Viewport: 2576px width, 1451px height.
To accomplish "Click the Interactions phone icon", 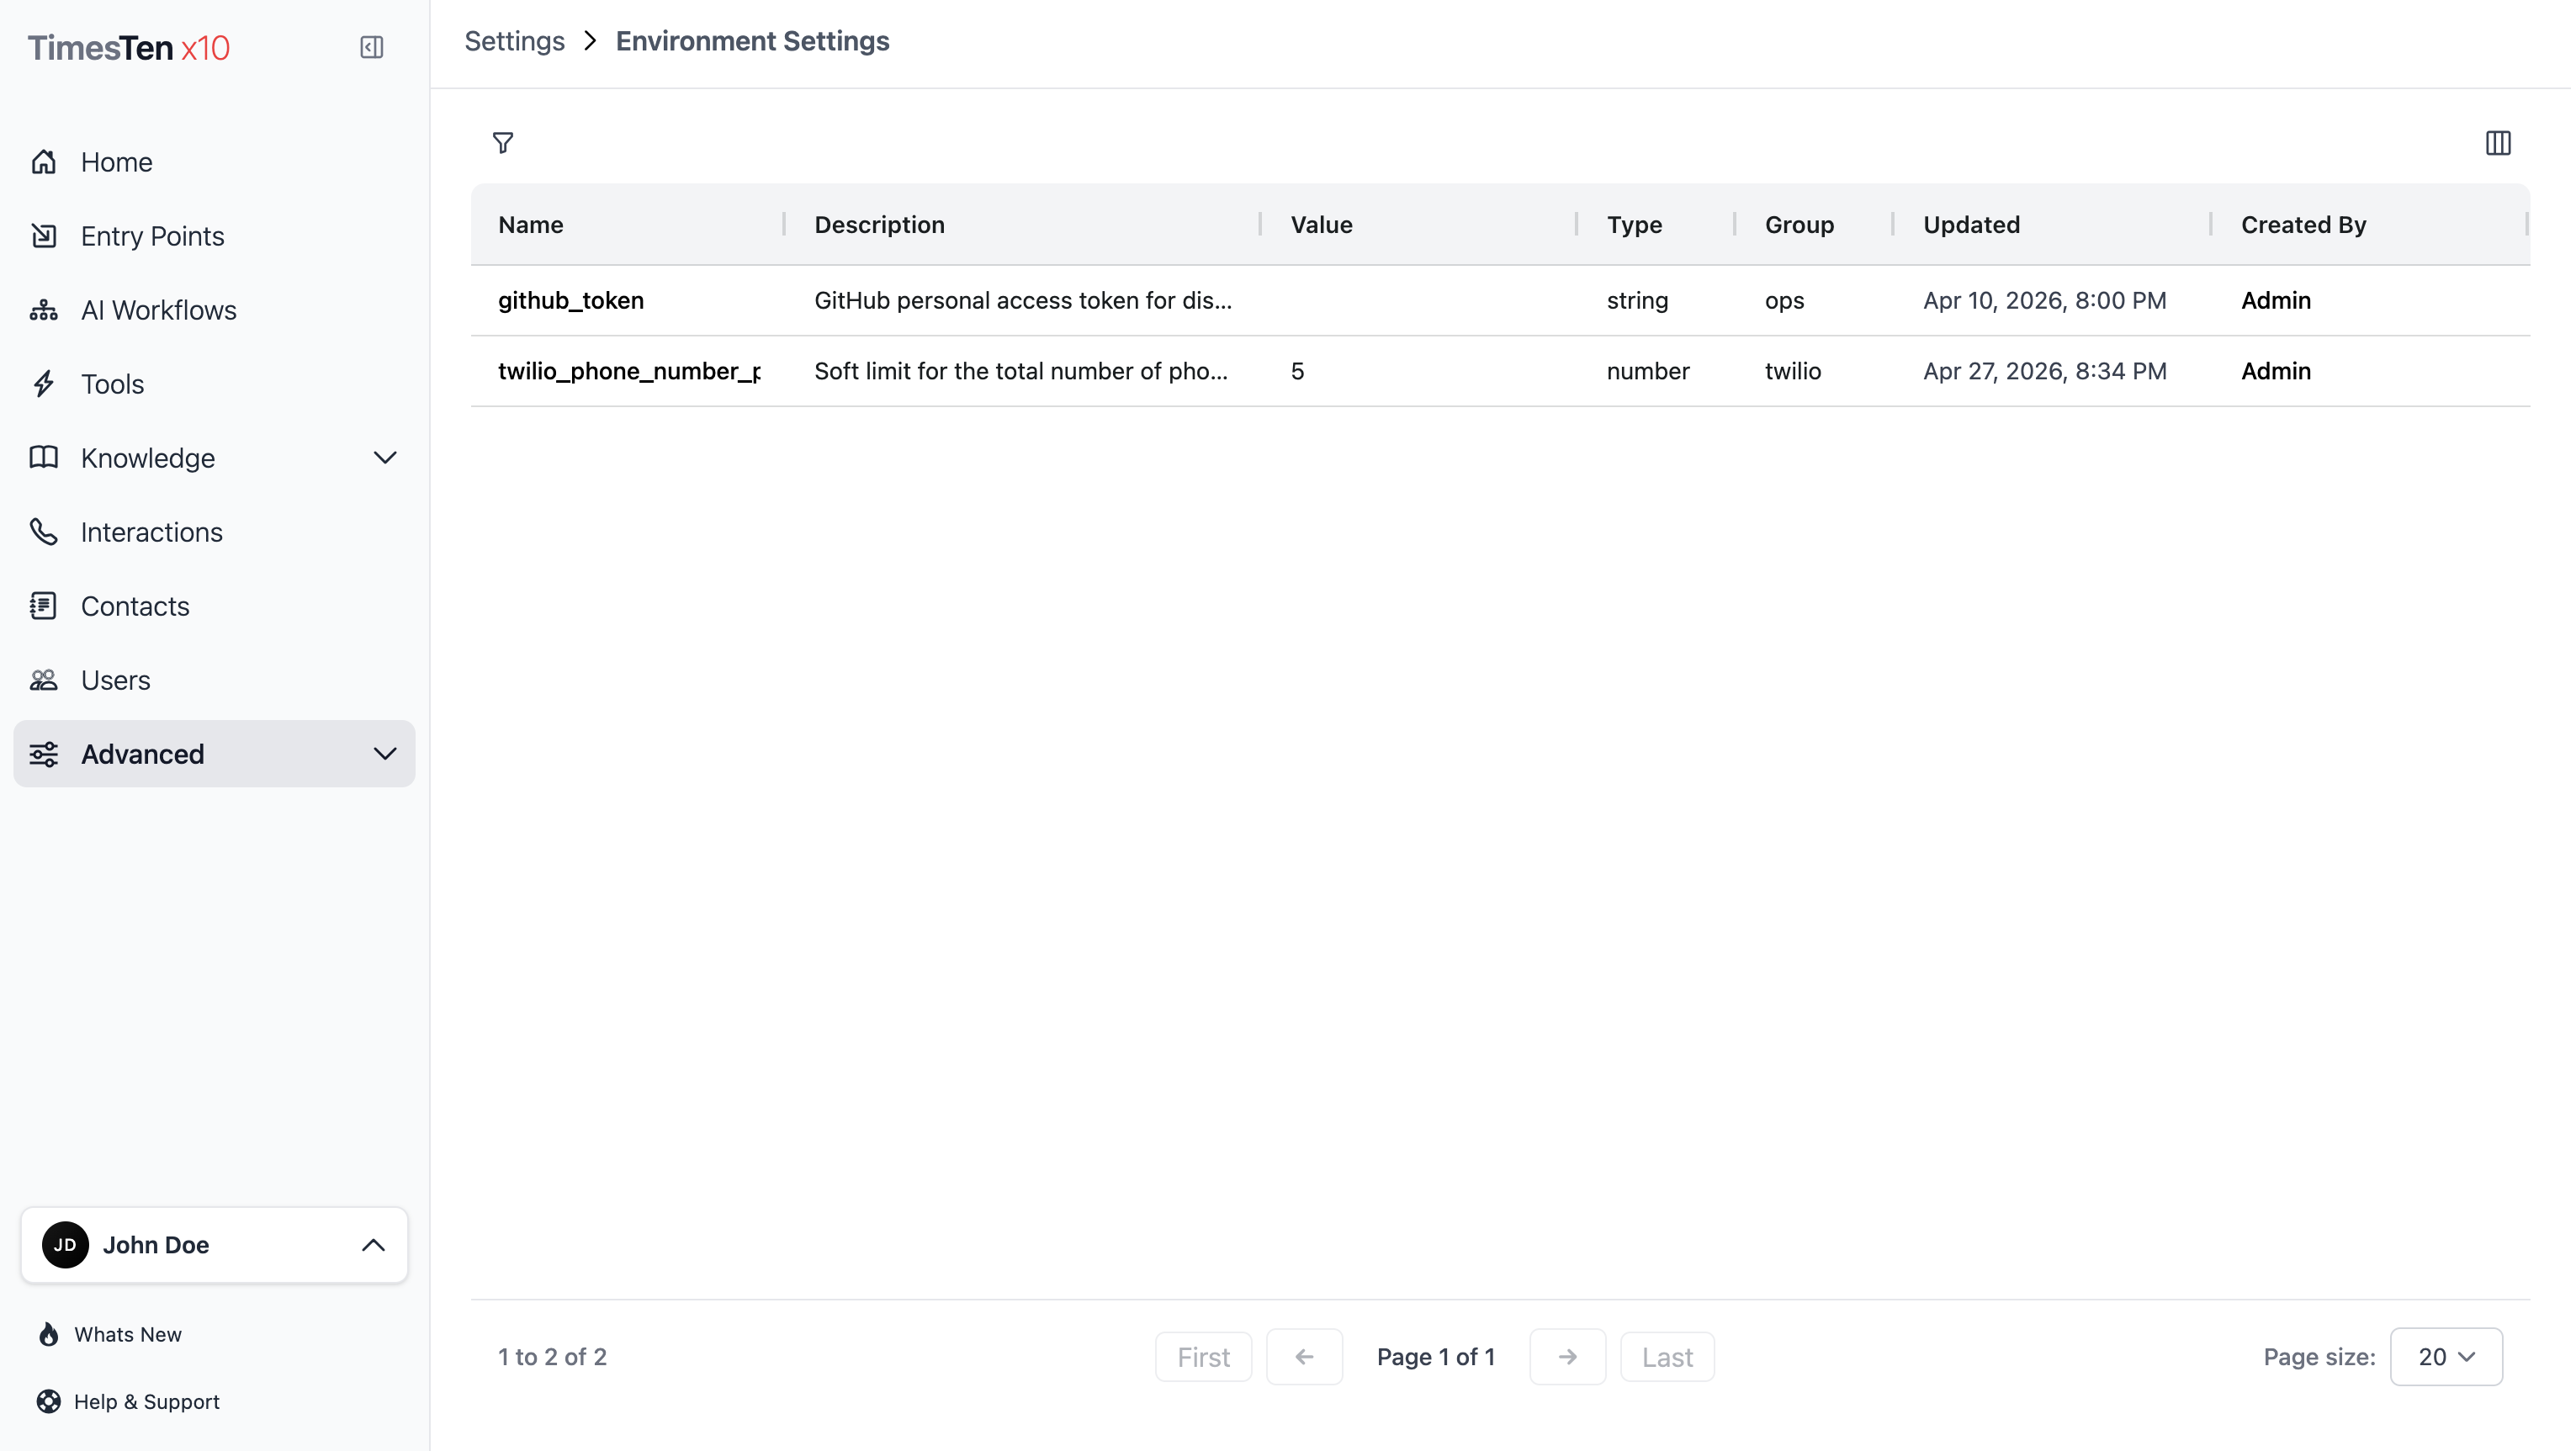I will [44, 531].
